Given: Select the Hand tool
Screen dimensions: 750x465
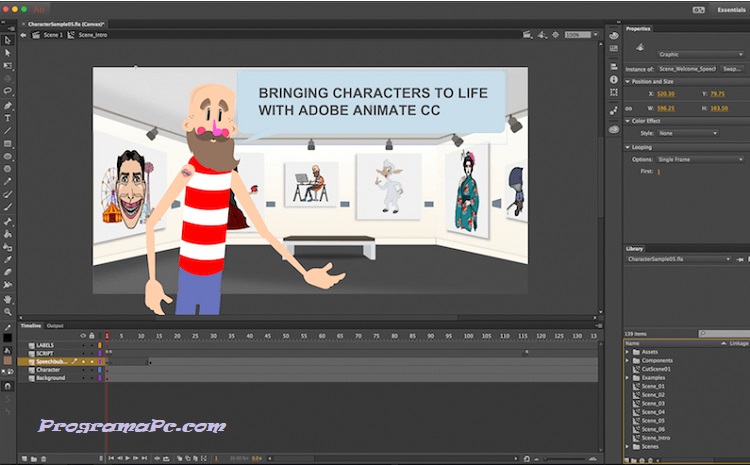Looking at the screenshot, I should (8, 298).
